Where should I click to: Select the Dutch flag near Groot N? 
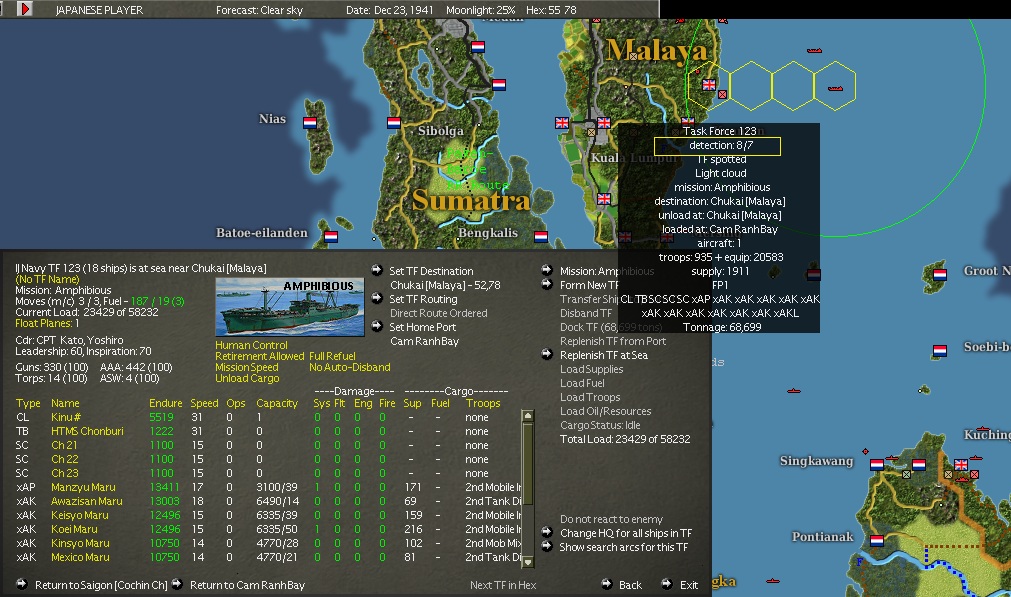tap(940, 275)
